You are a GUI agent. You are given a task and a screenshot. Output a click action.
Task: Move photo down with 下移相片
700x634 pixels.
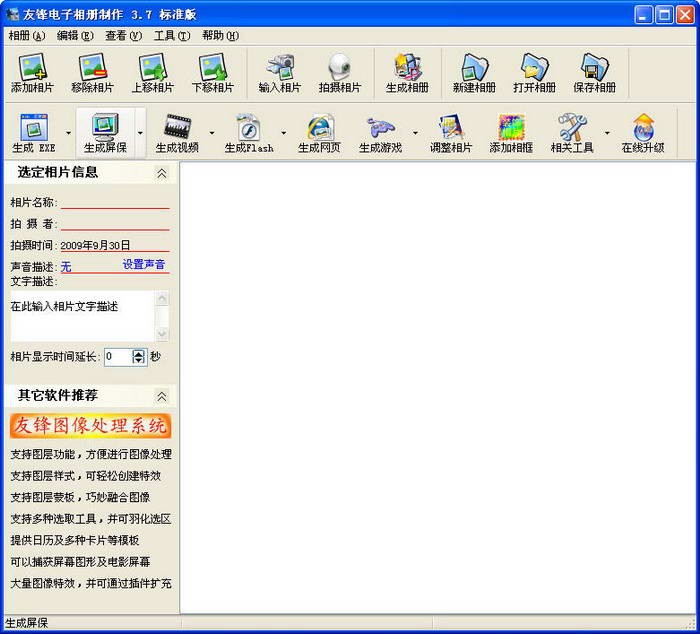coord(213,74)
